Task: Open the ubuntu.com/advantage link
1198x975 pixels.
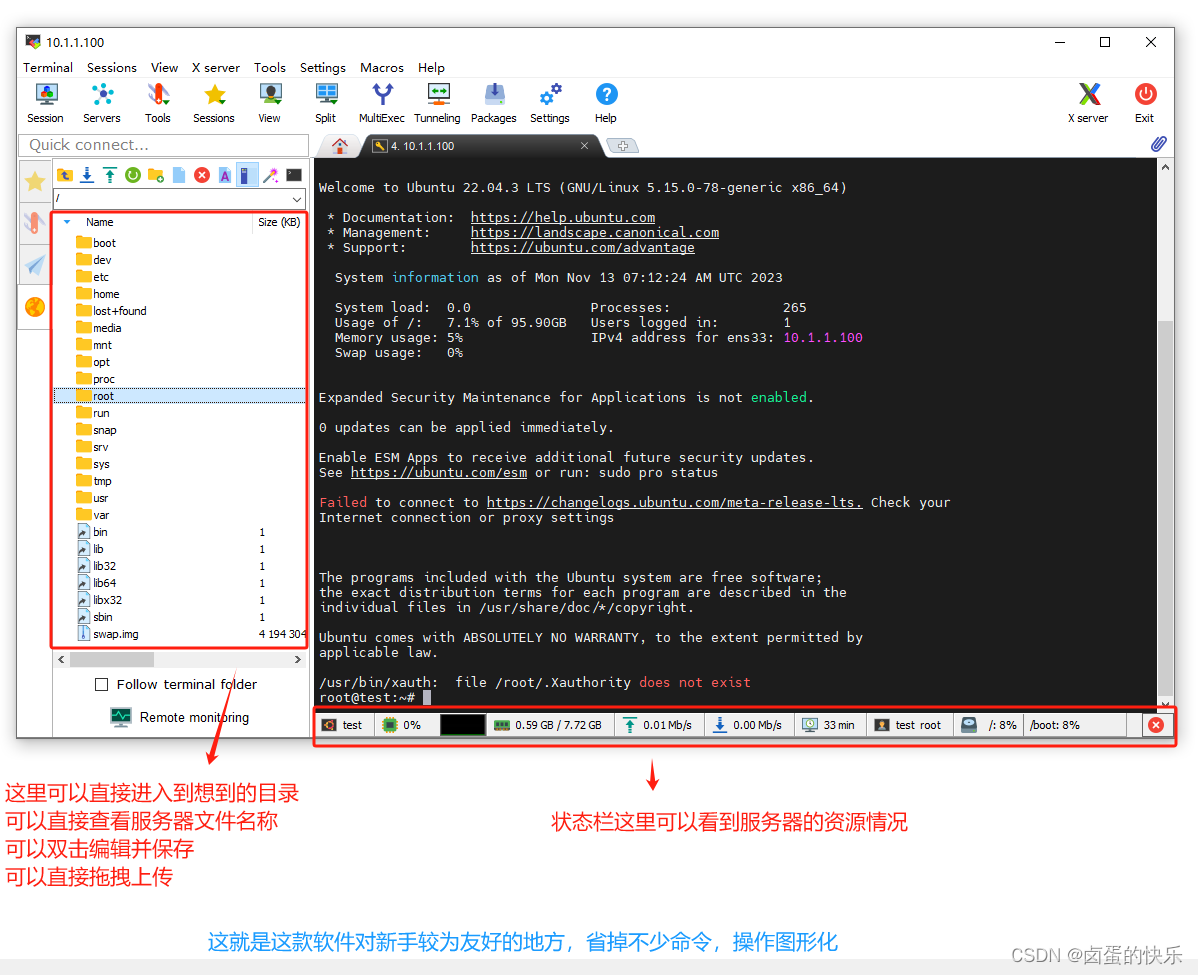Action: coord(582,248)
